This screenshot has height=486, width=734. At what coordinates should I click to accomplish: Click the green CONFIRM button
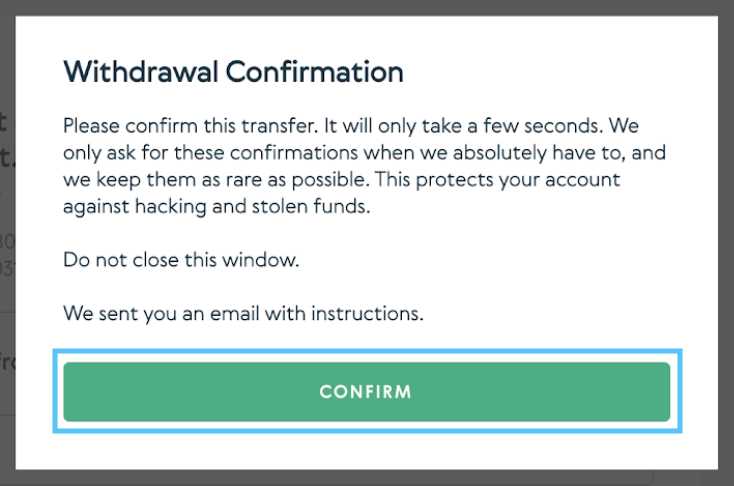pyautogui.click(x=366, y=391)
